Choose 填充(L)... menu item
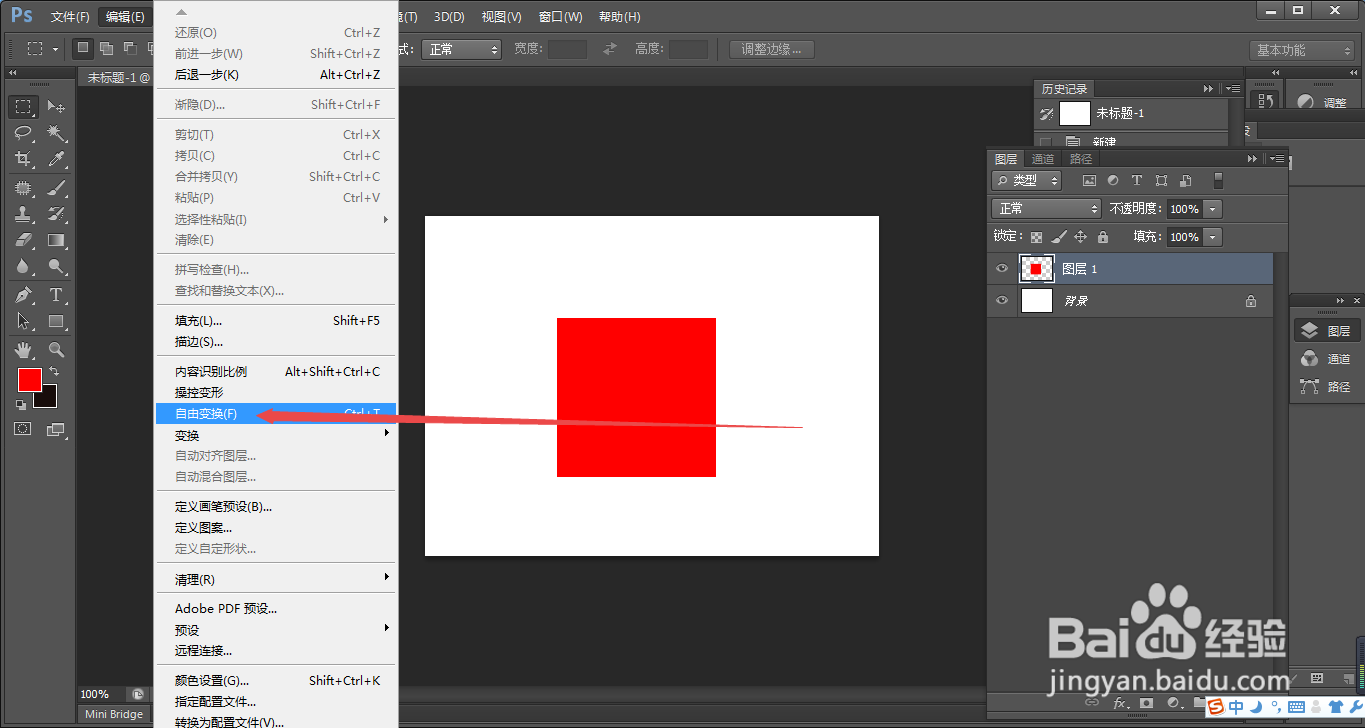 click(276, 321)
